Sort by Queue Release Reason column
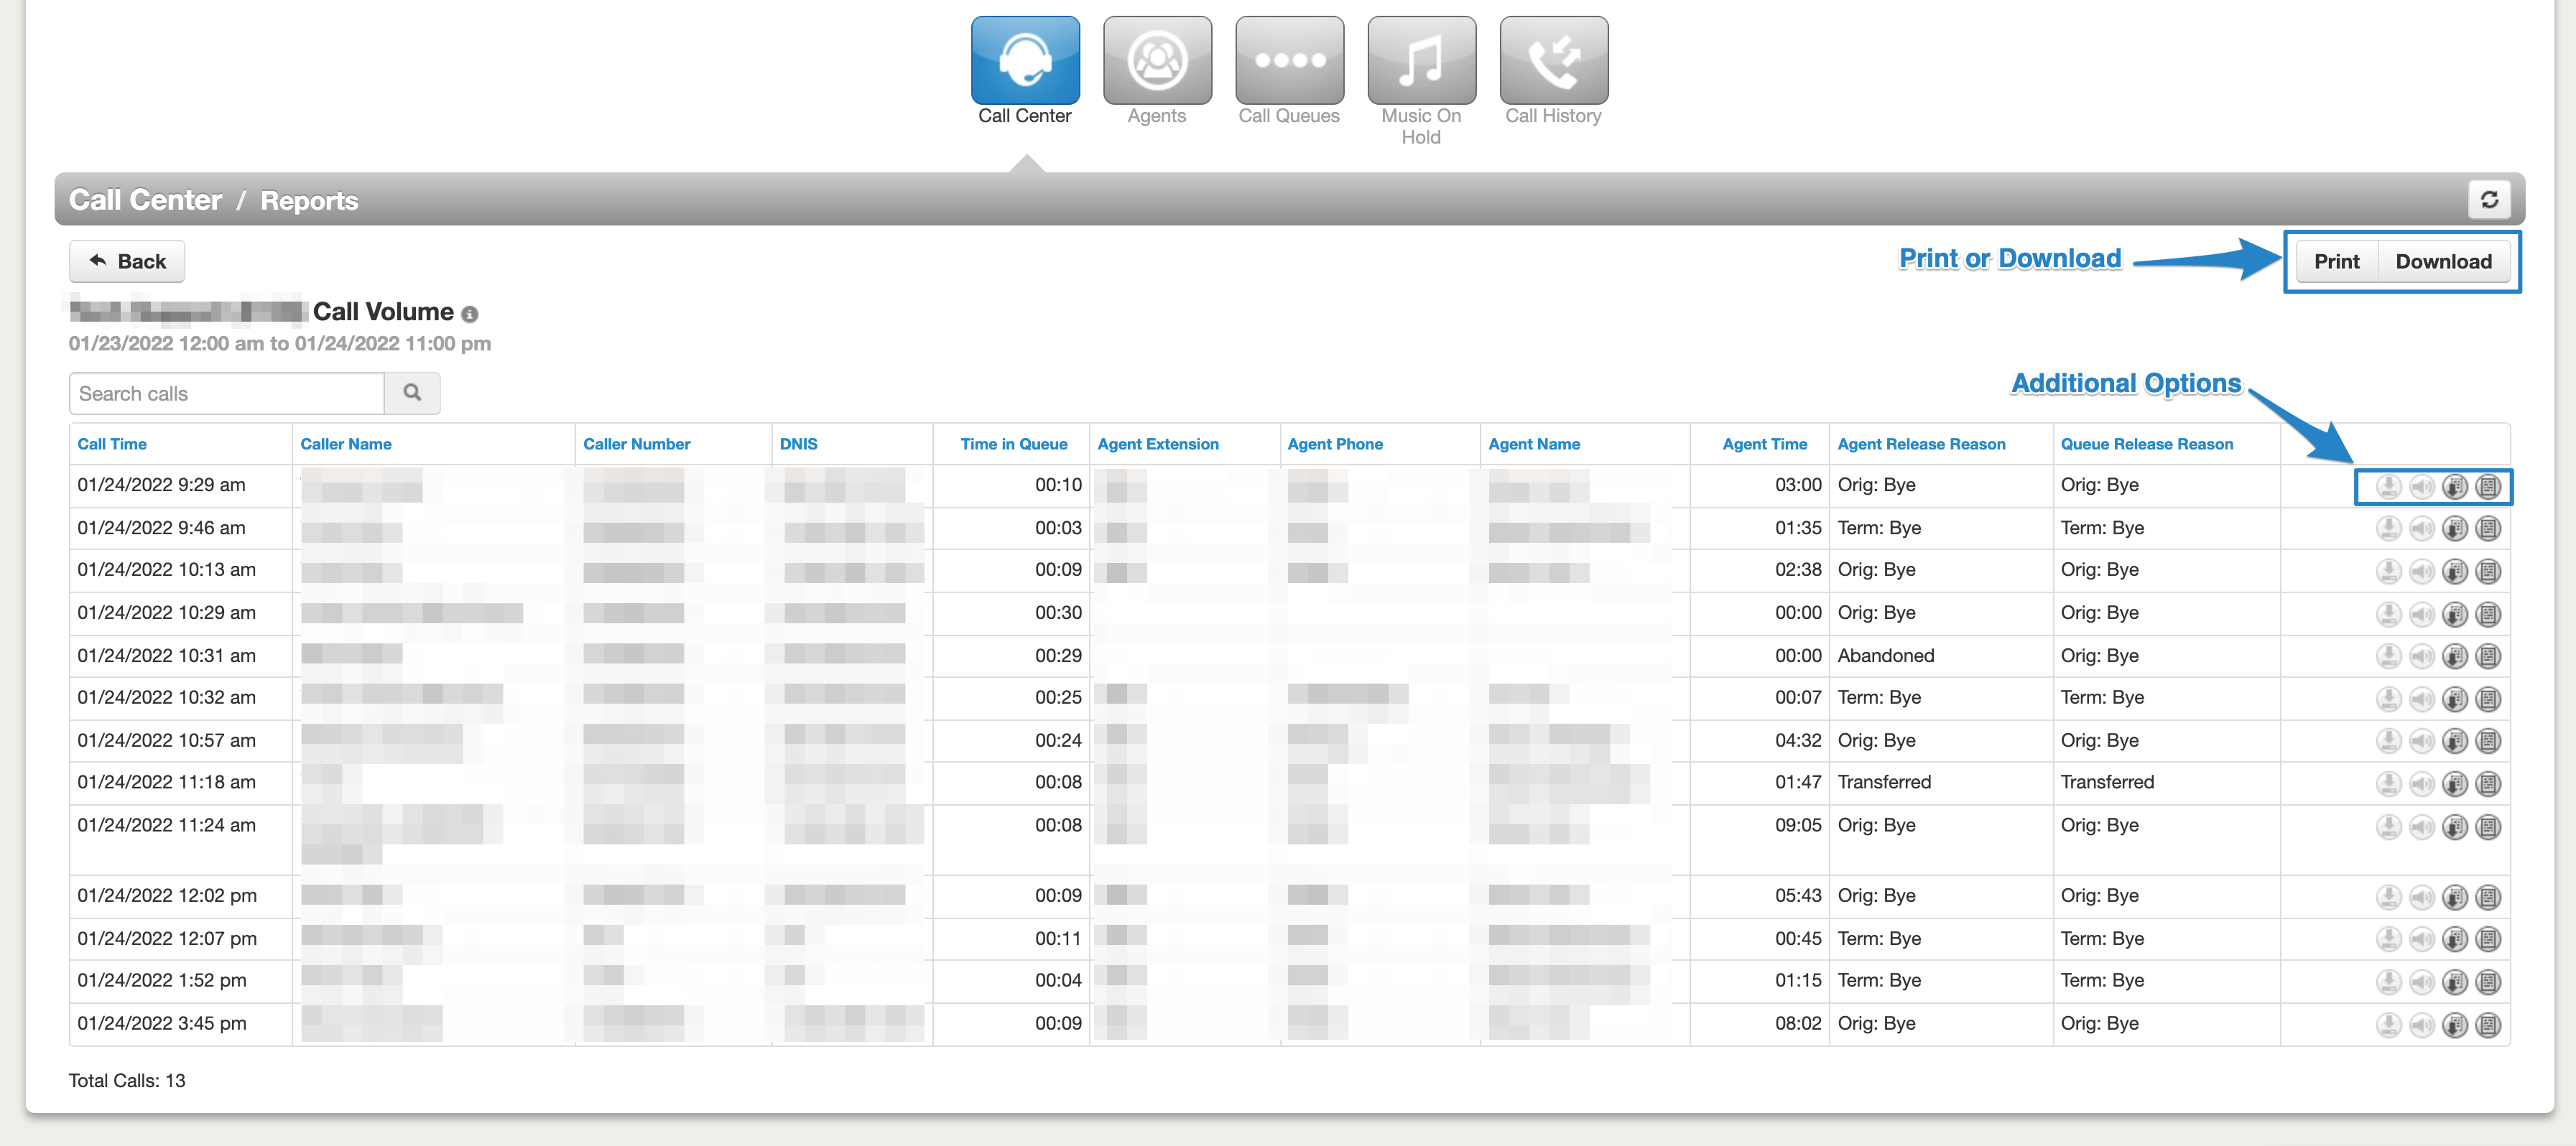This screenshot has height=1146, width=2576. tap(2146, 444)
